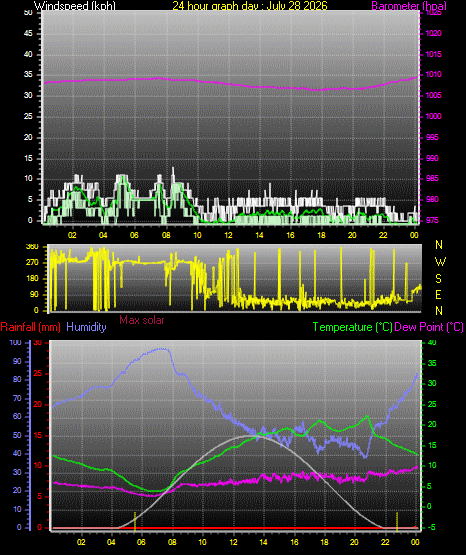Click the '990' barometer axis value
The image size is (466, 555).
(x=432, y=158)
